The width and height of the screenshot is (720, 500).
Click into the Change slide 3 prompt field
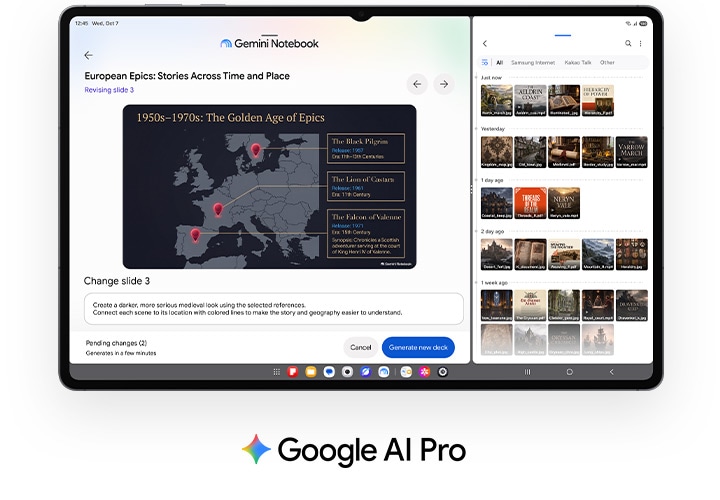coord(274,309)
